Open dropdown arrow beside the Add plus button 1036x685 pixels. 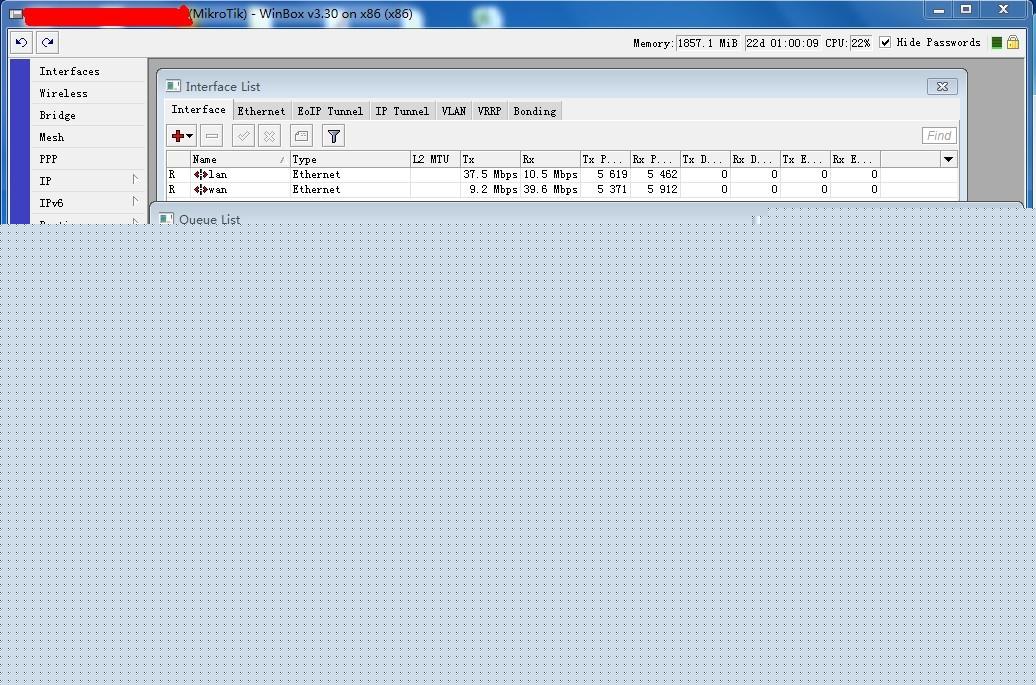coord(190,136)
